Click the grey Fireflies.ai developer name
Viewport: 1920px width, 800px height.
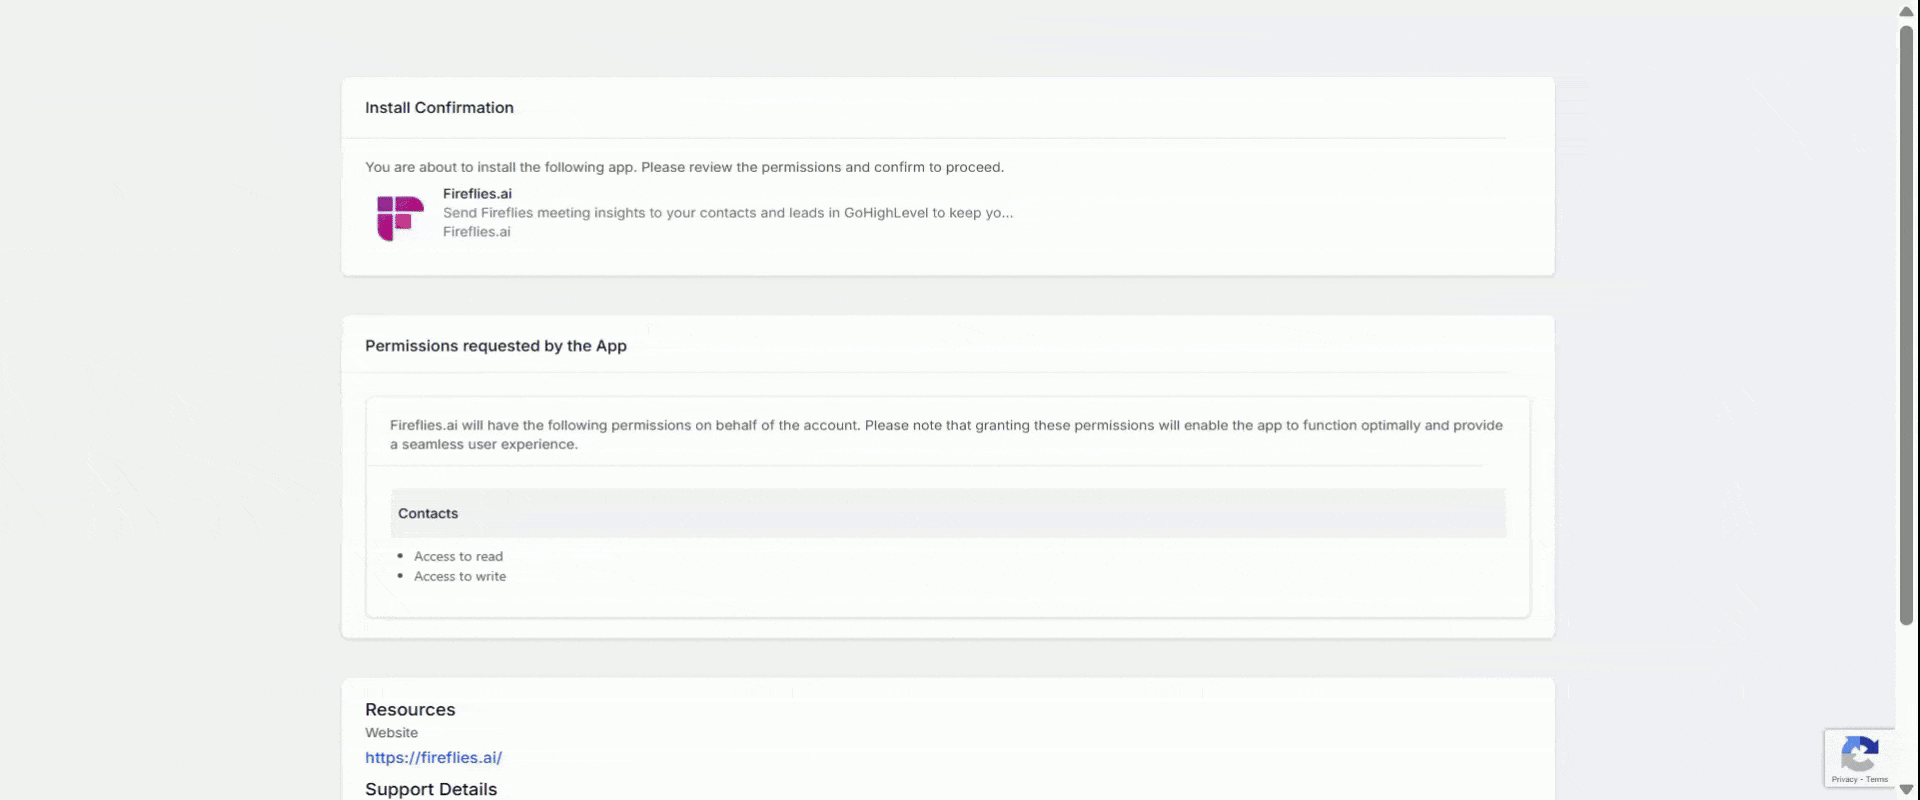[x=476, y=232]
